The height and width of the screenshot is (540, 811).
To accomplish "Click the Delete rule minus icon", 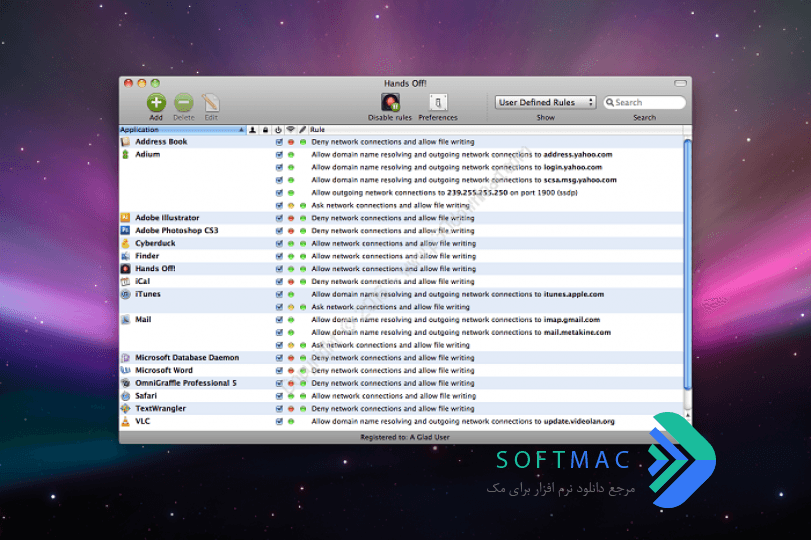I will 184,102.
